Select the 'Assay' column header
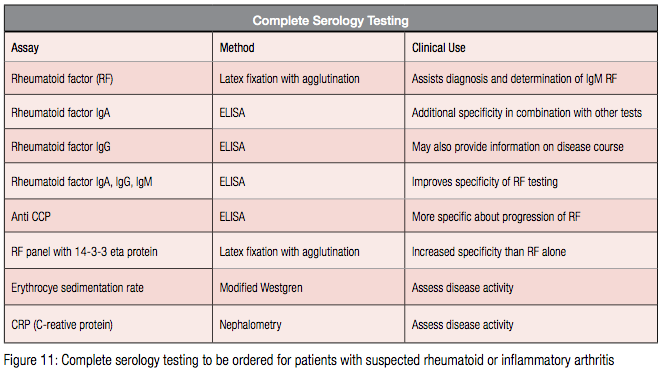The image size is (662, 376). click(x=25, y=48)
